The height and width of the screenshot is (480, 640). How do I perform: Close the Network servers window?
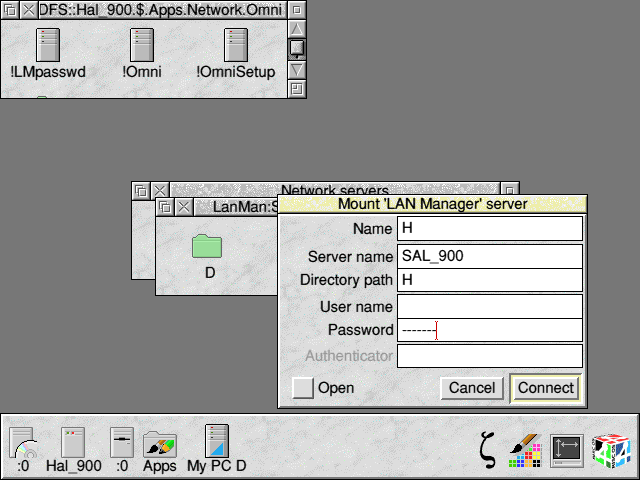pos(160,191)
